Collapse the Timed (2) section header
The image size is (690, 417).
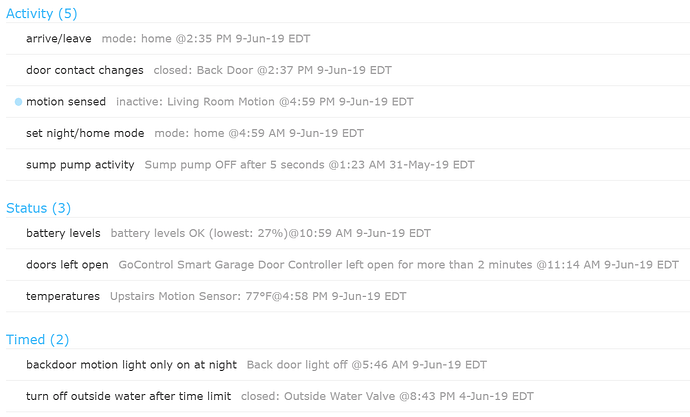38,340
